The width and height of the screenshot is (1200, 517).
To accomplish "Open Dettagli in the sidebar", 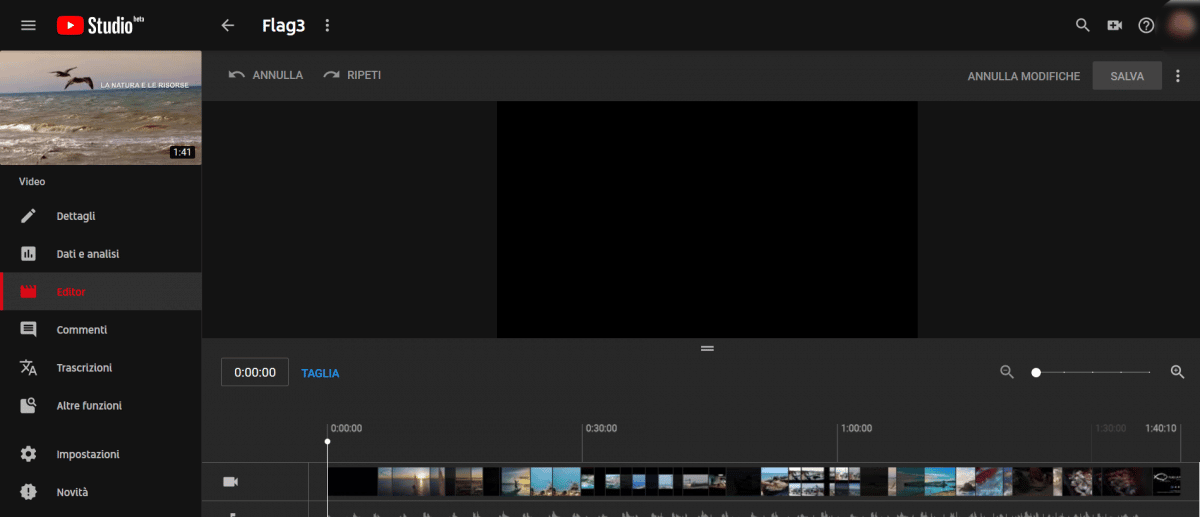I will pyautogui.click(x=76, y=216).
